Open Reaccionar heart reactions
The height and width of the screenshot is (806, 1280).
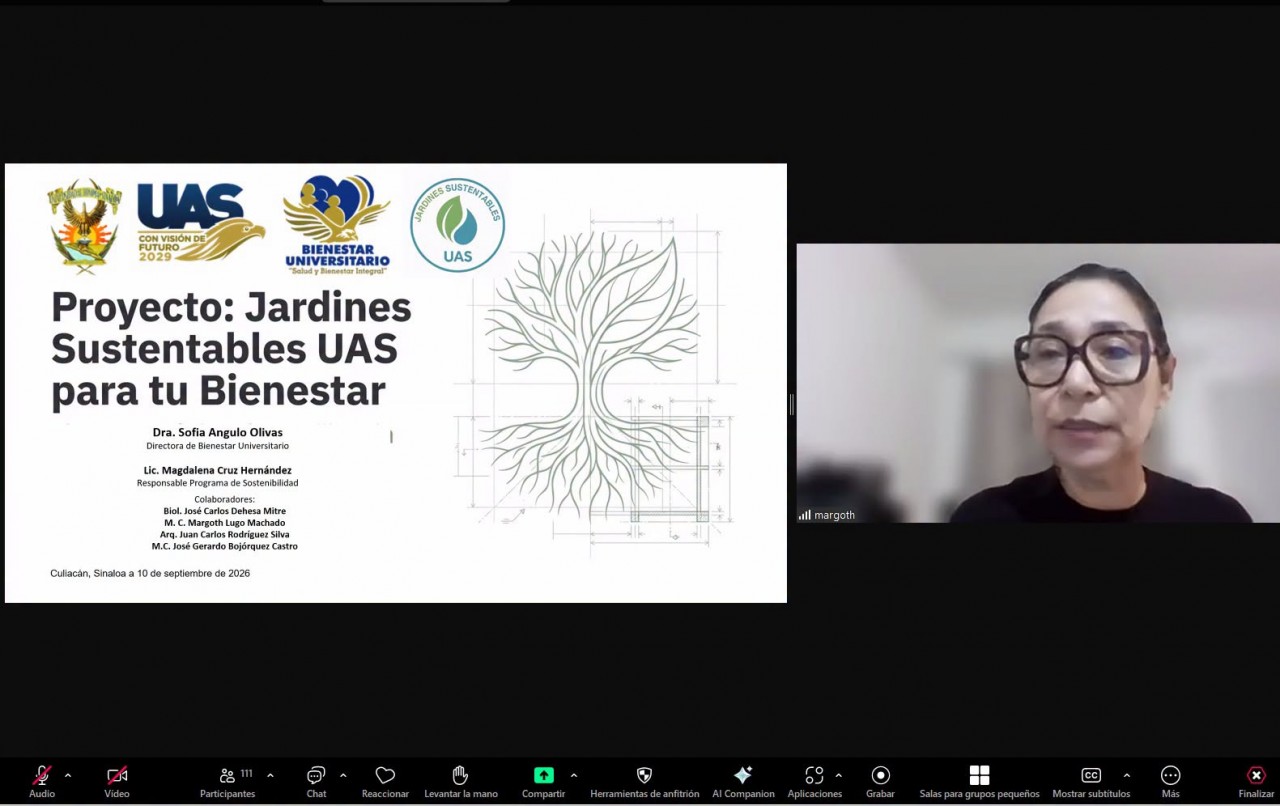coord(385,781)
